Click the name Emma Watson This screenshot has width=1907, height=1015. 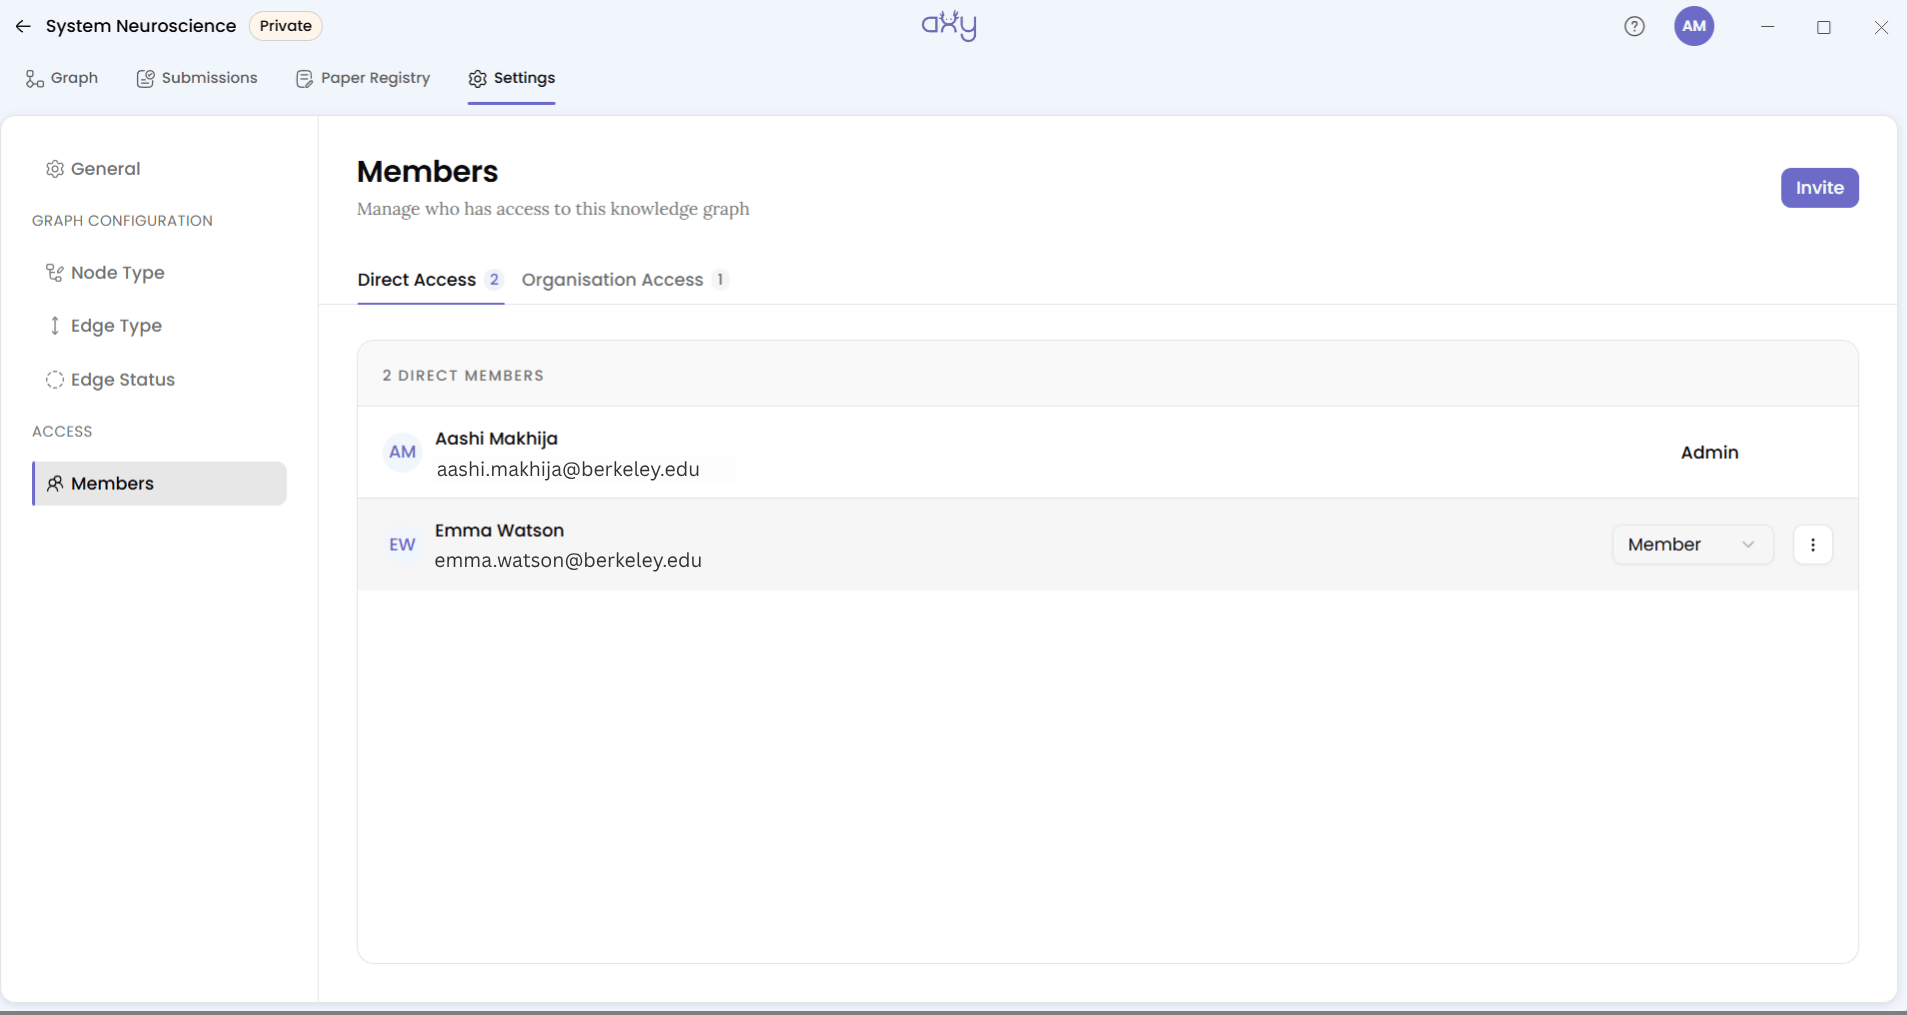click(499, 530)
